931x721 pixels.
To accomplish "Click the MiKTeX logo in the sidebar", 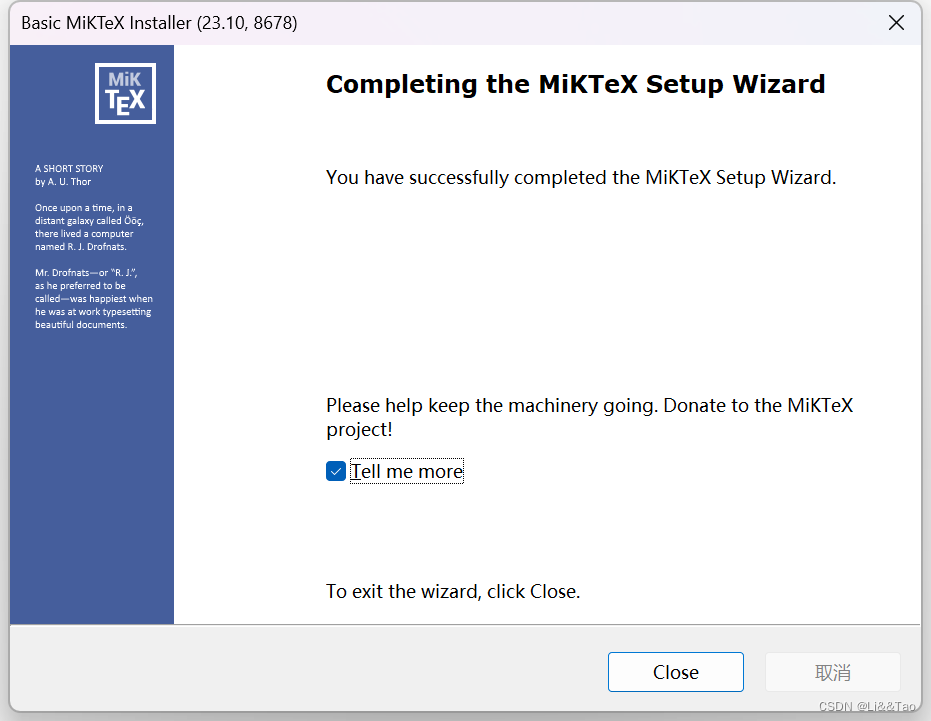I will [x=125, y=93].
